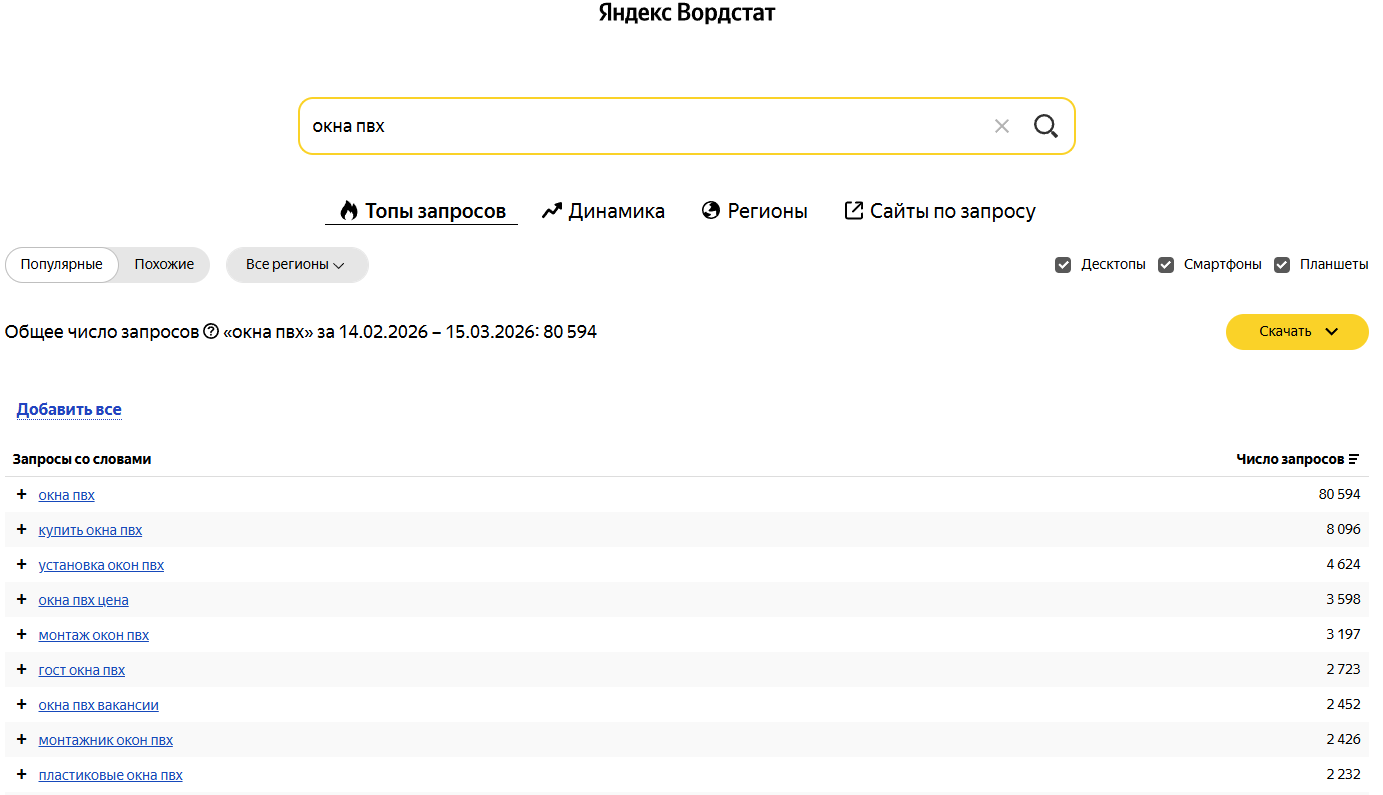Toggle the Десктопы checkbox

(x=1063, y=265)
